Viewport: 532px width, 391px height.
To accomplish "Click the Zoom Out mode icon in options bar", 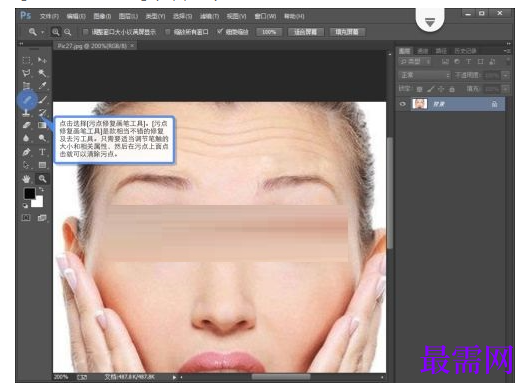I will [x=68, y=32].
